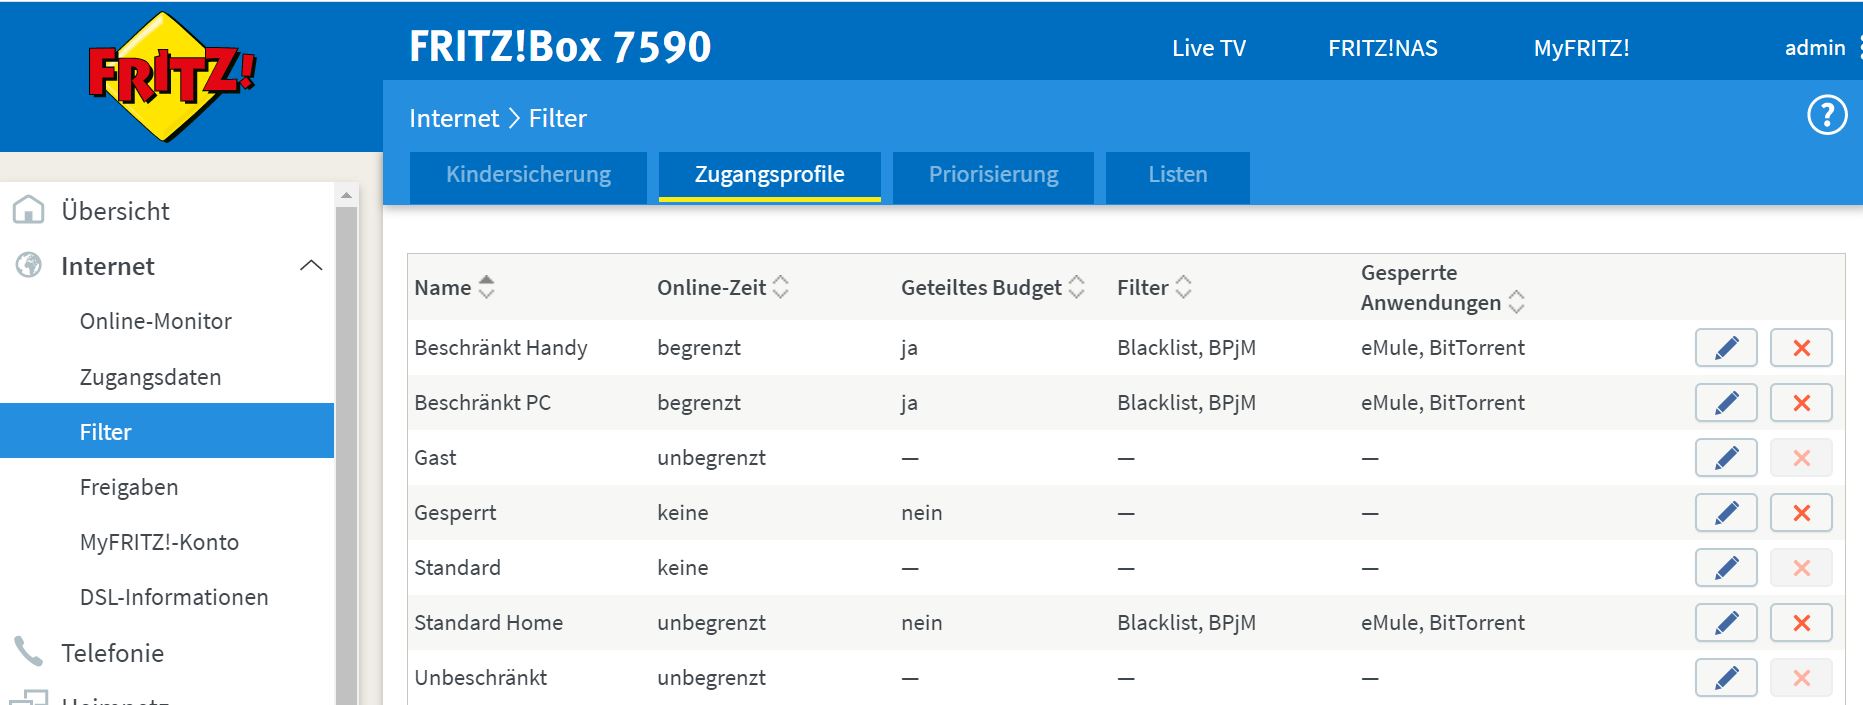Viewport: 1863px width, 705px height.
Task: Click the Unbeschränkt profile name
Action: pos(481,678)
